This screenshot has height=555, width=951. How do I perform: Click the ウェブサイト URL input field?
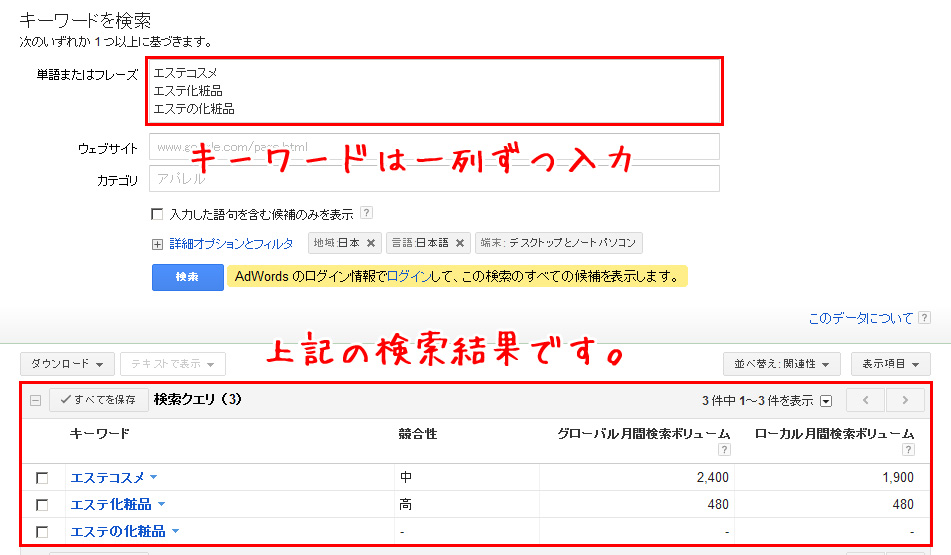coord(434,147)
